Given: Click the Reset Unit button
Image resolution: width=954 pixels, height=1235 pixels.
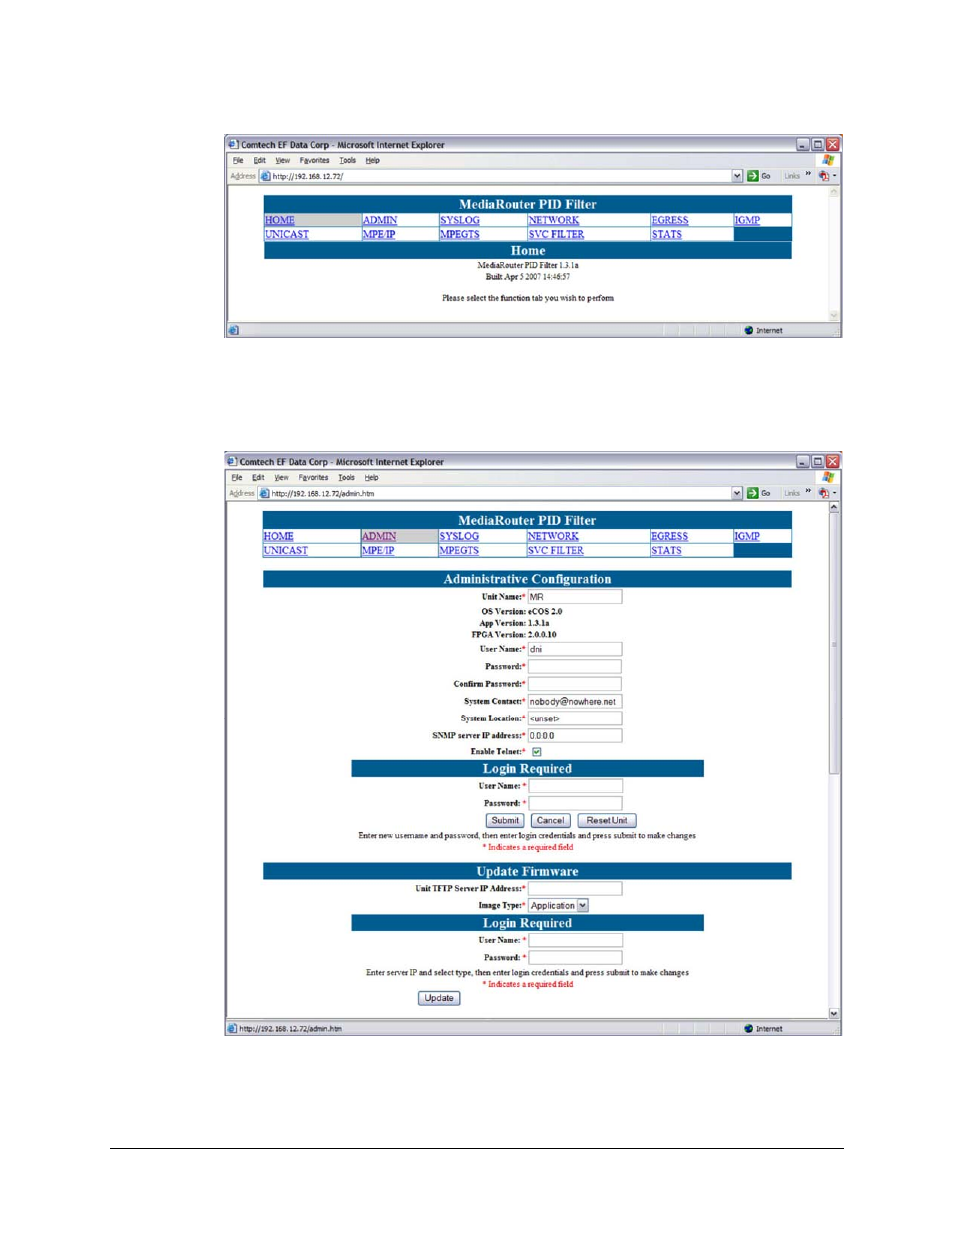Looking at the screenshot, I should [606, 820].
